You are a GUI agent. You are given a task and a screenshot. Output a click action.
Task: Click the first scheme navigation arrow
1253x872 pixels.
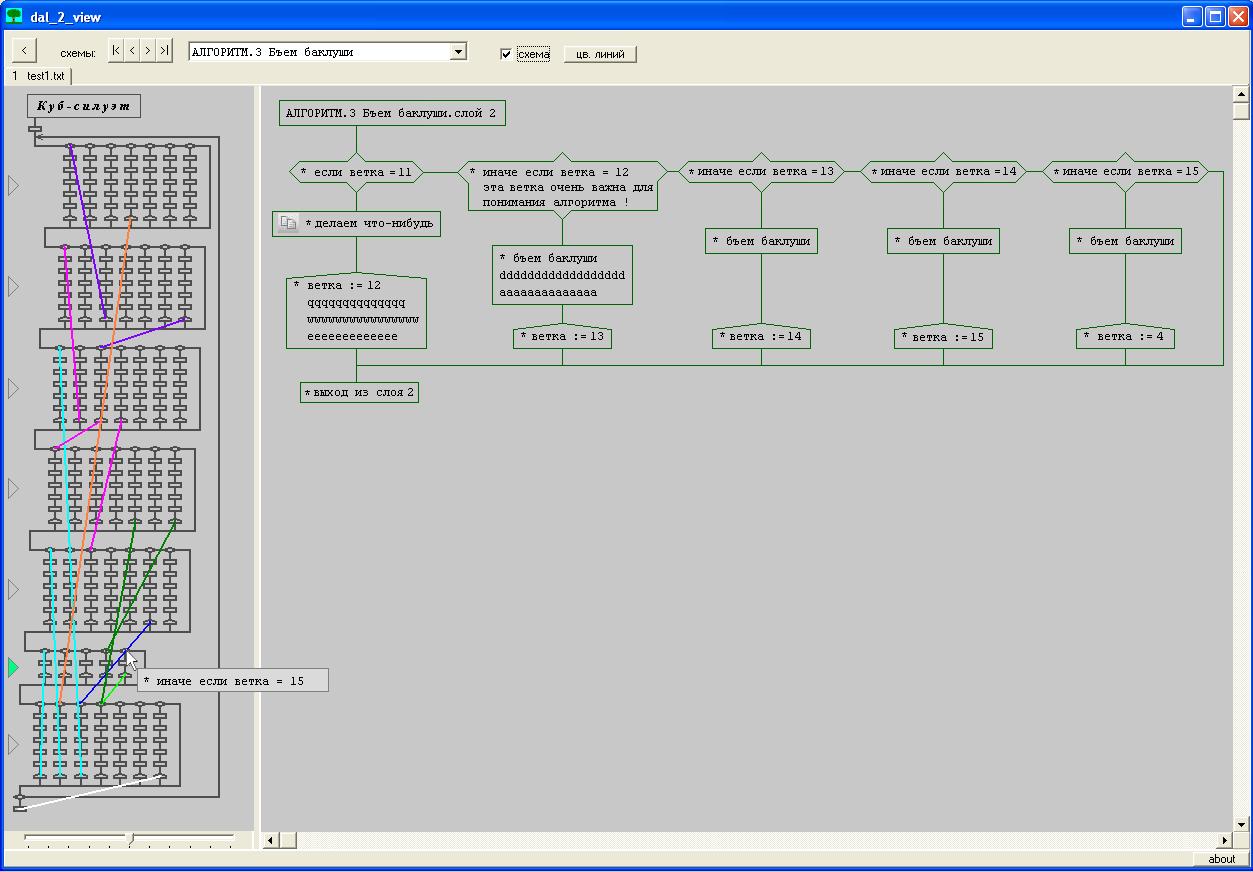[x=116, y=51]
